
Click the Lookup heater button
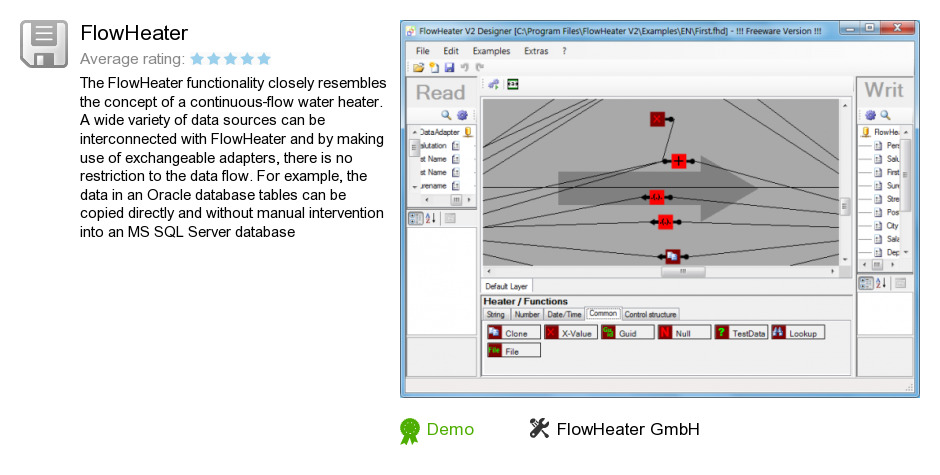coord(798,333)
